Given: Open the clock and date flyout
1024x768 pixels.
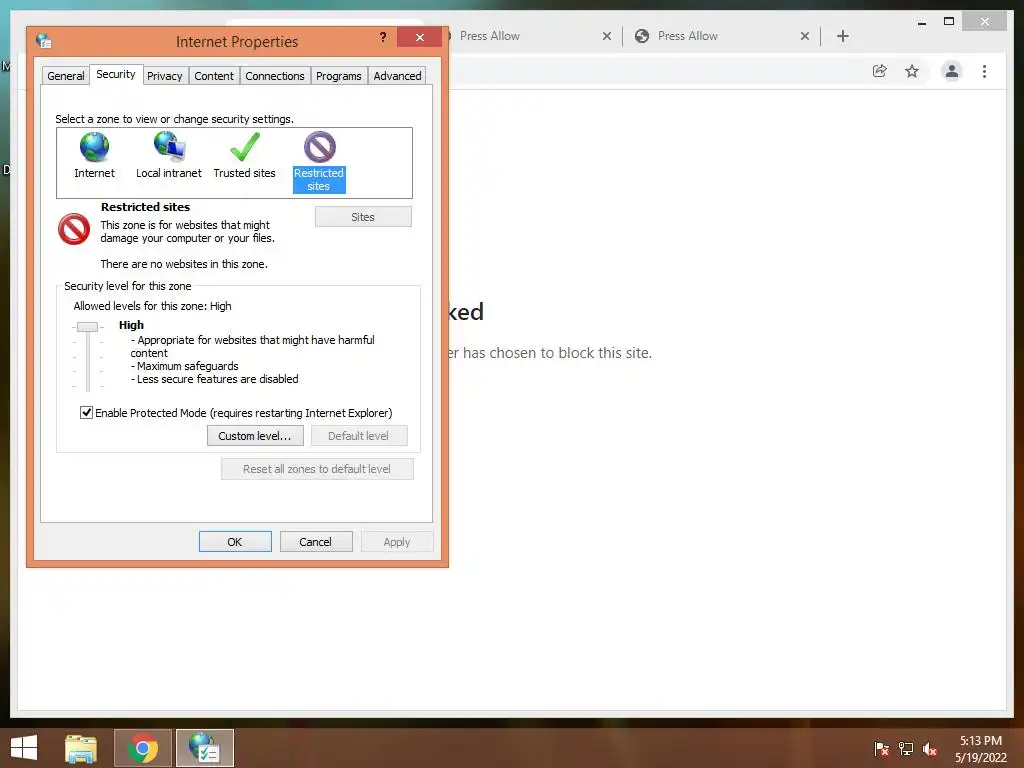Looking at the screenshot, I should coord(981,749).
